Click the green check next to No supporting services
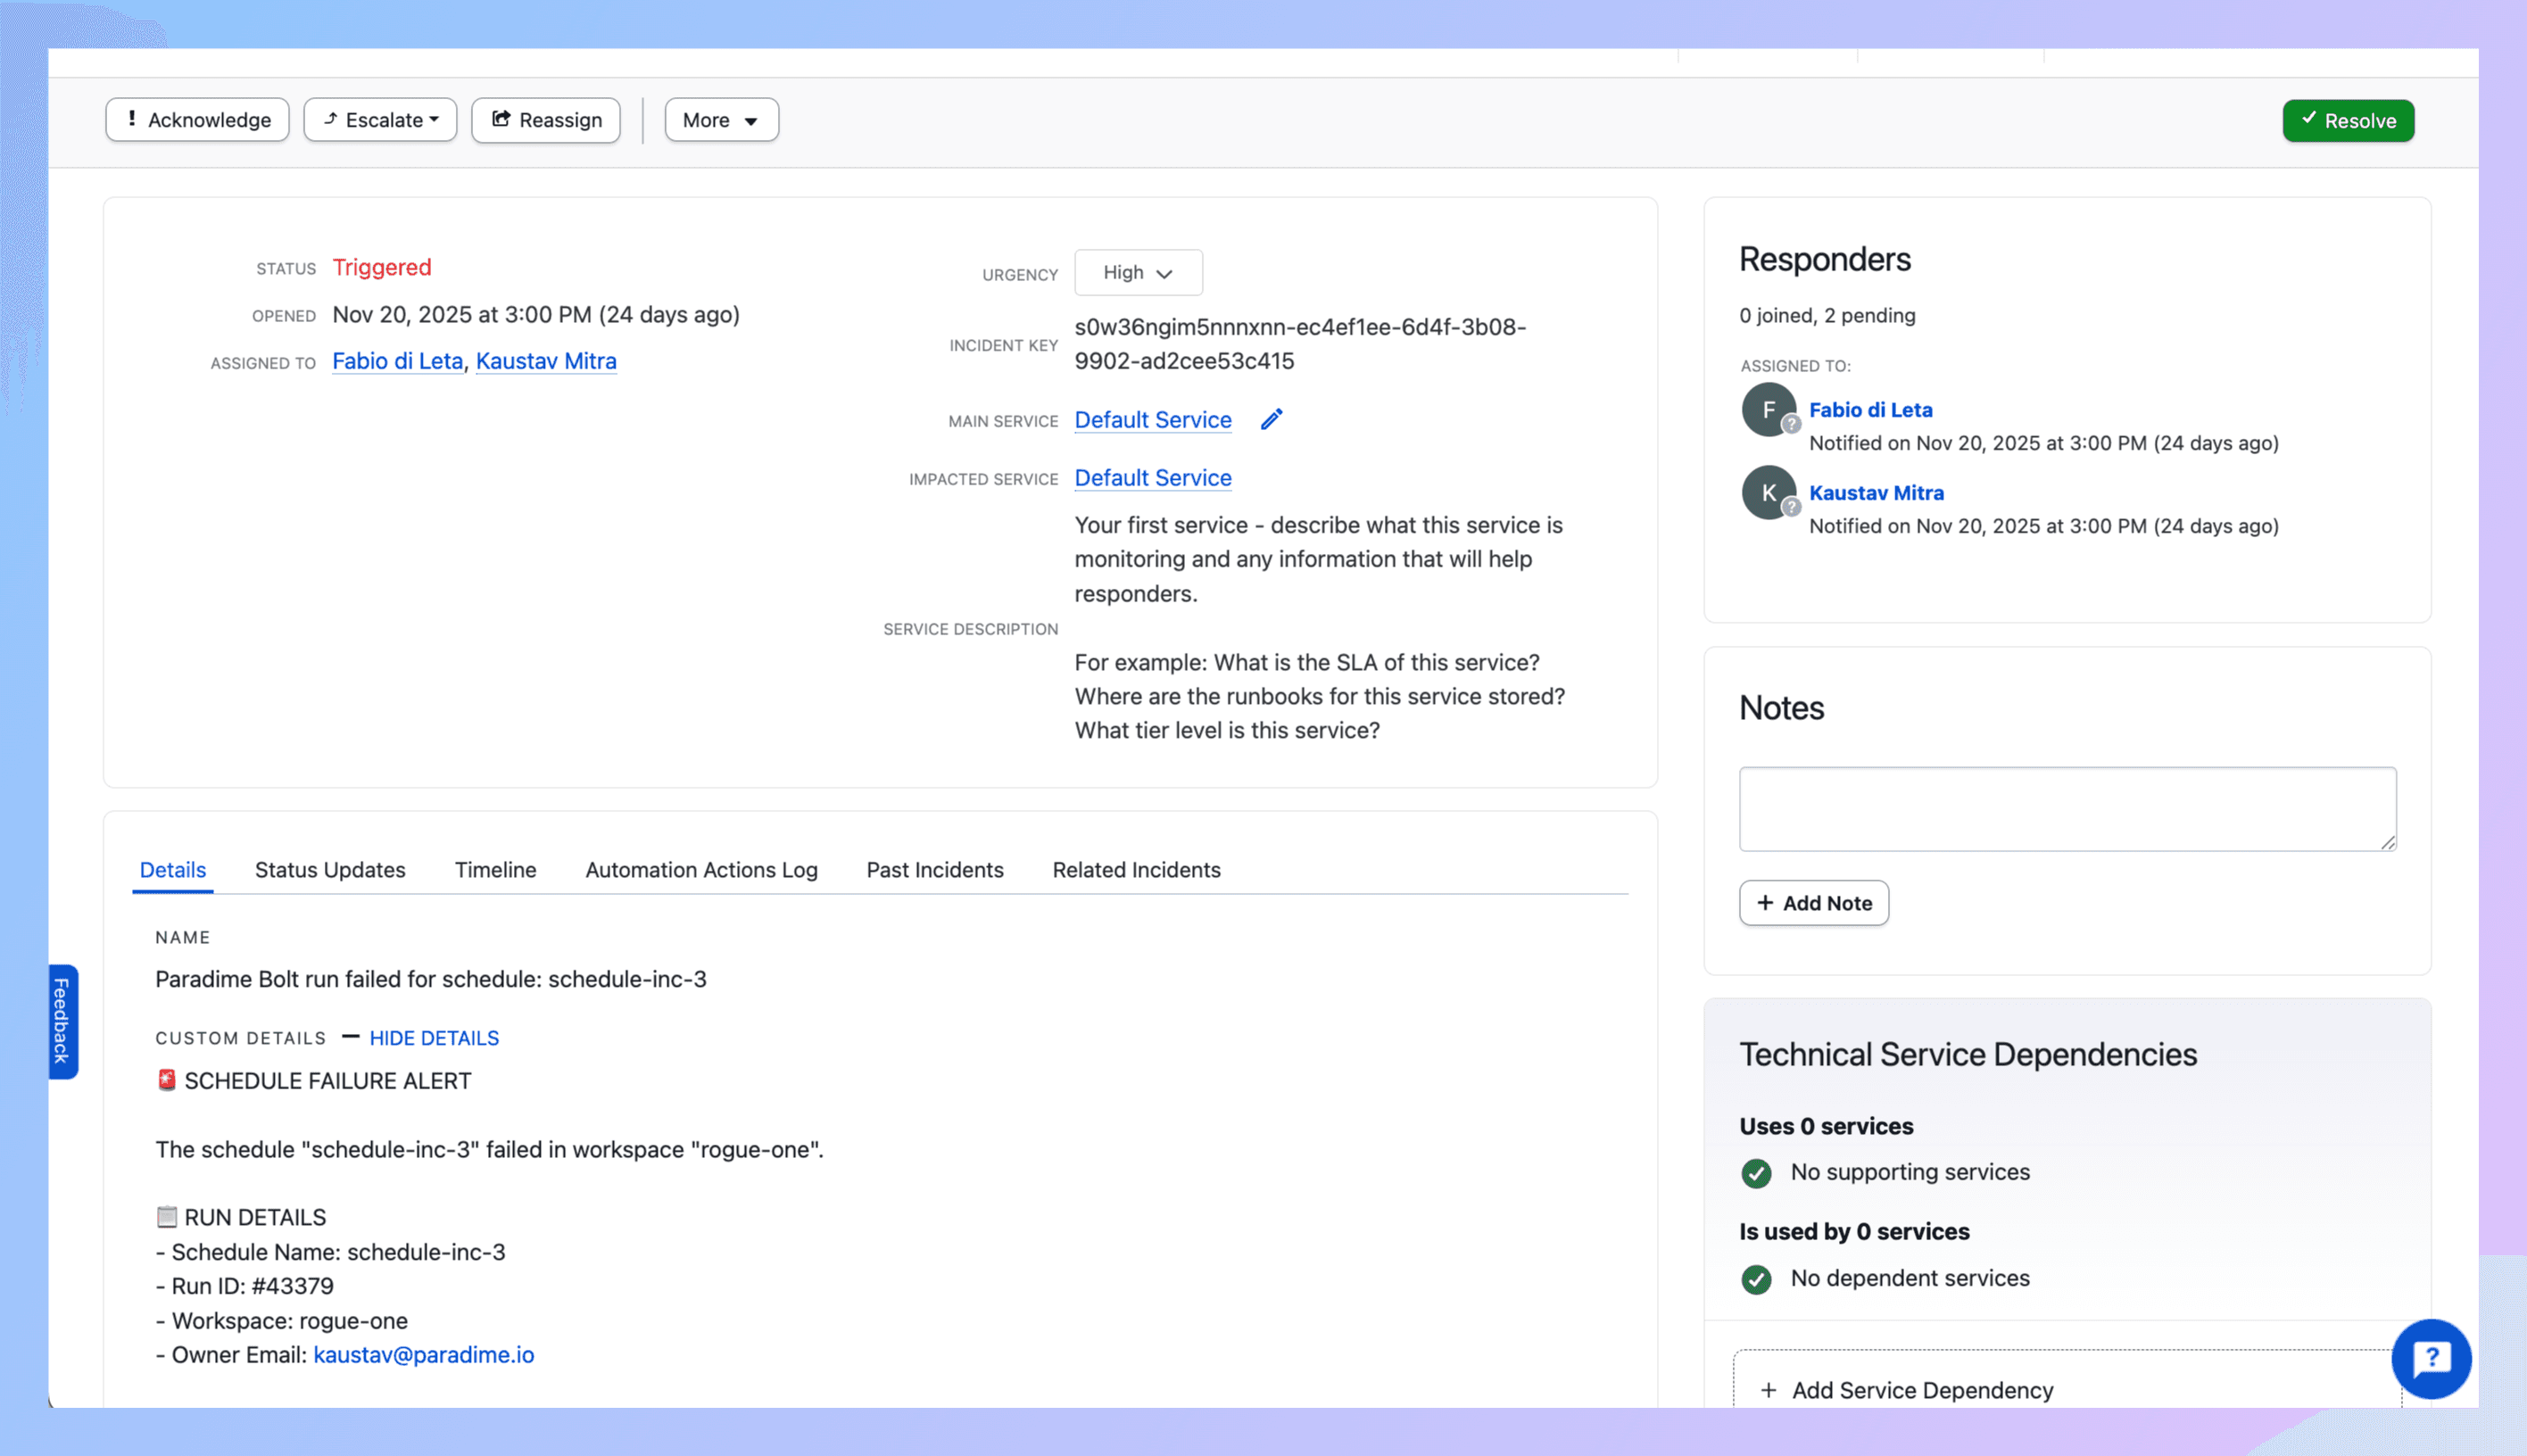 (1756, 1173)
